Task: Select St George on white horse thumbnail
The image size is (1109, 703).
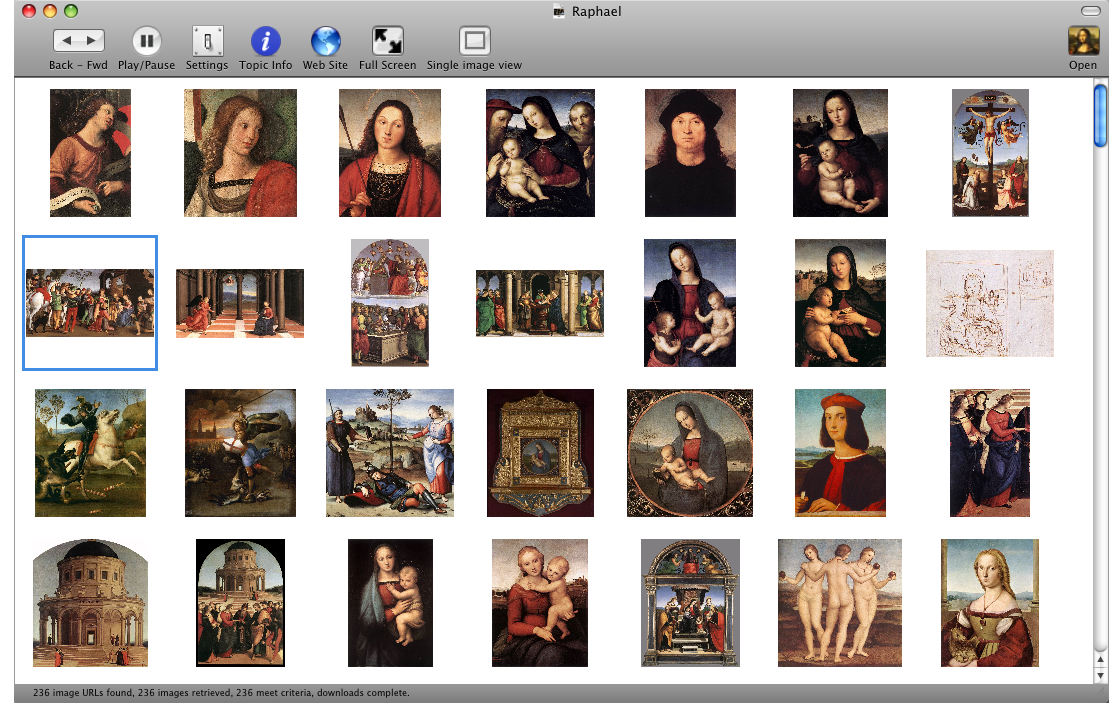Action: click(91, 453)
